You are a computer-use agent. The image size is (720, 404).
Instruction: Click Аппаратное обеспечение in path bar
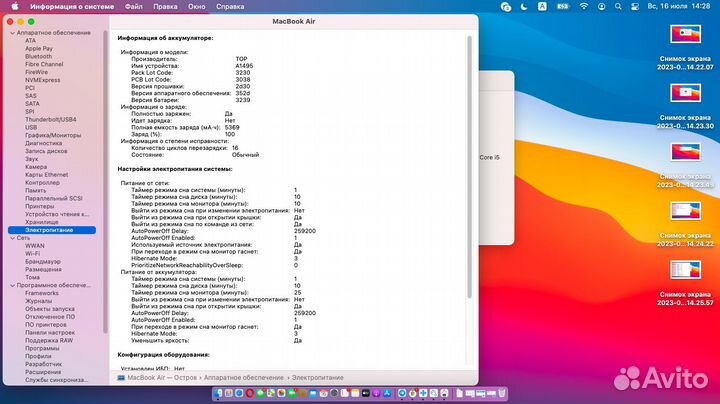[243, 378]
